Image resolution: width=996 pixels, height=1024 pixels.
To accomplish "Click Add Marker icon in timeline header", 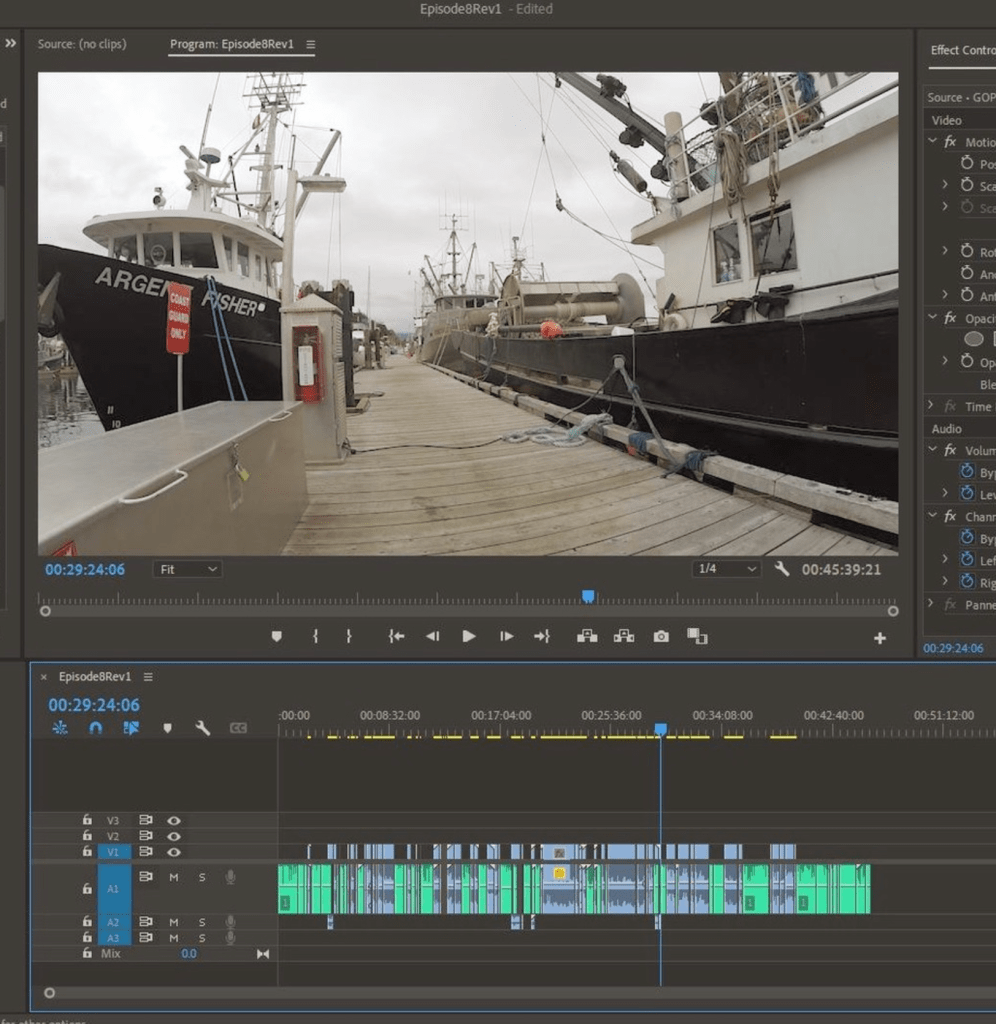I will tap(167, 728).
